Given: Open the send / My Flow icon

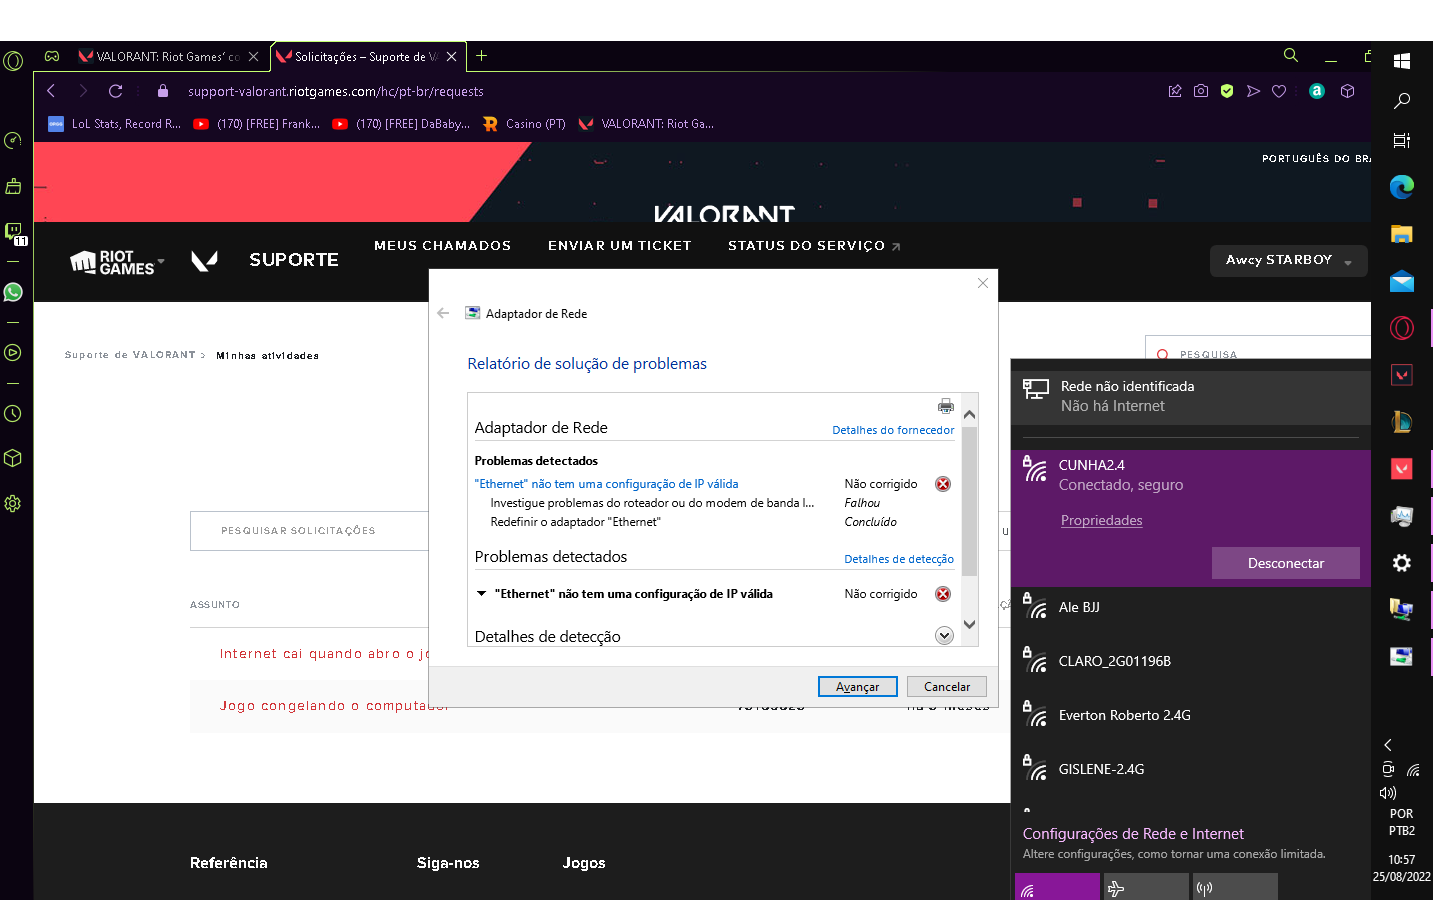Looking at the screenshot, I should (x=1253, y=91).
